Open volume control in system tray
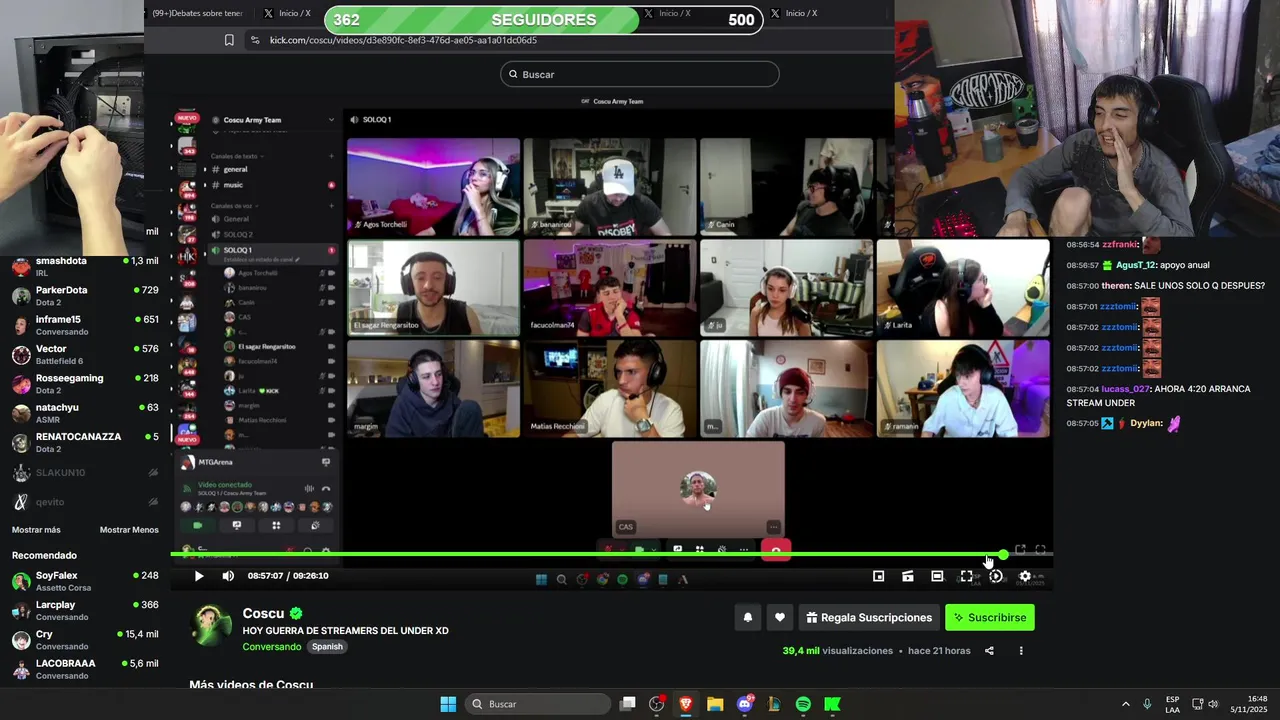 (x=1213, y=704)
